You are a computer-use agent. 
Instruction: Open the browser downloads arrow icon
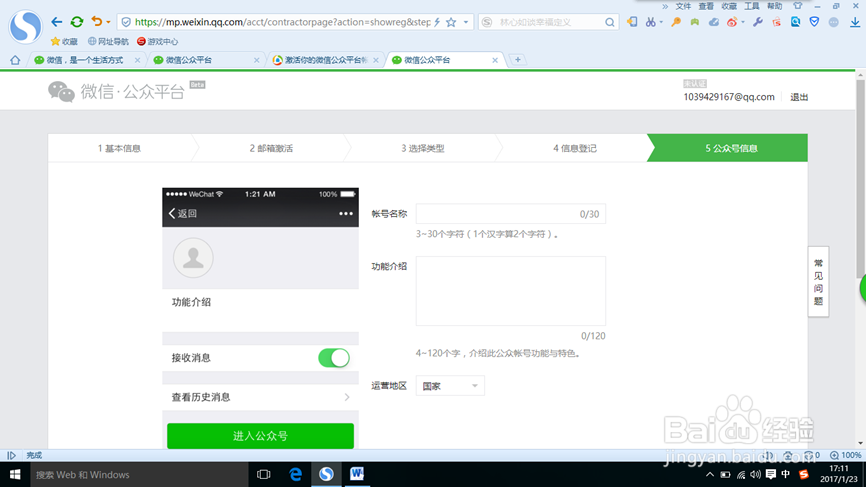coord(854,22)
